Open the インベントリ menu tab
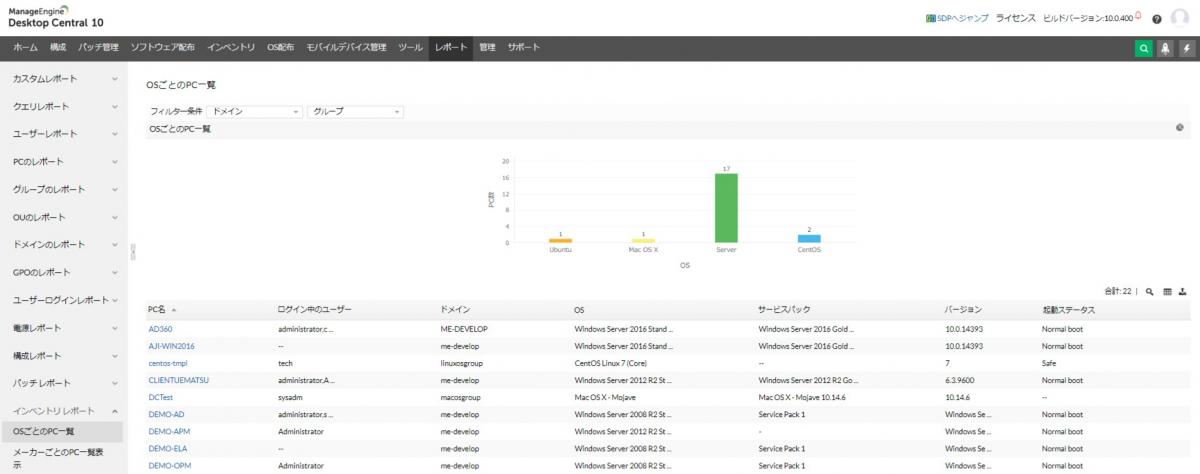The width and height of the screenshot is (1200, 474). click(231, 47)
